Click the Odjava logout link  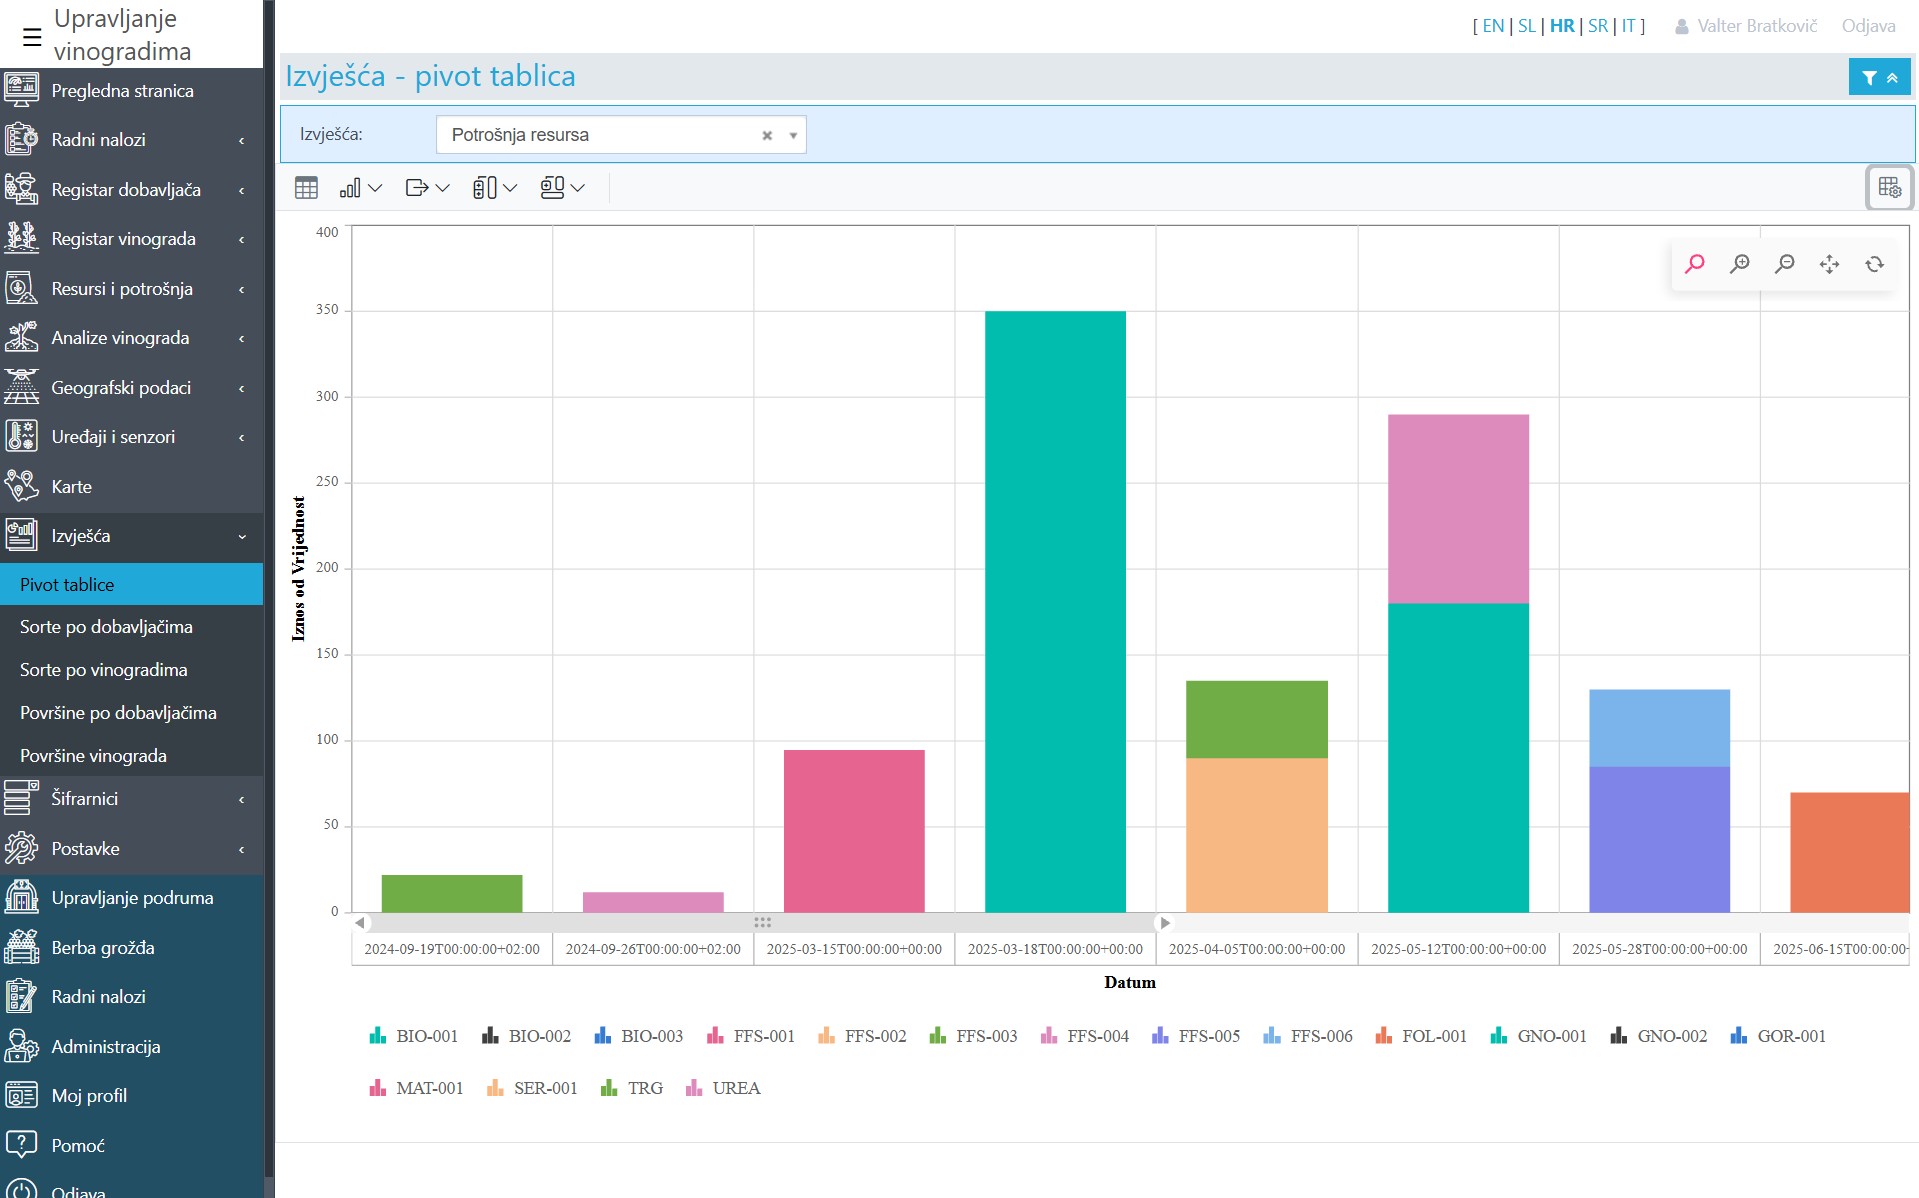coord(1868,26)
